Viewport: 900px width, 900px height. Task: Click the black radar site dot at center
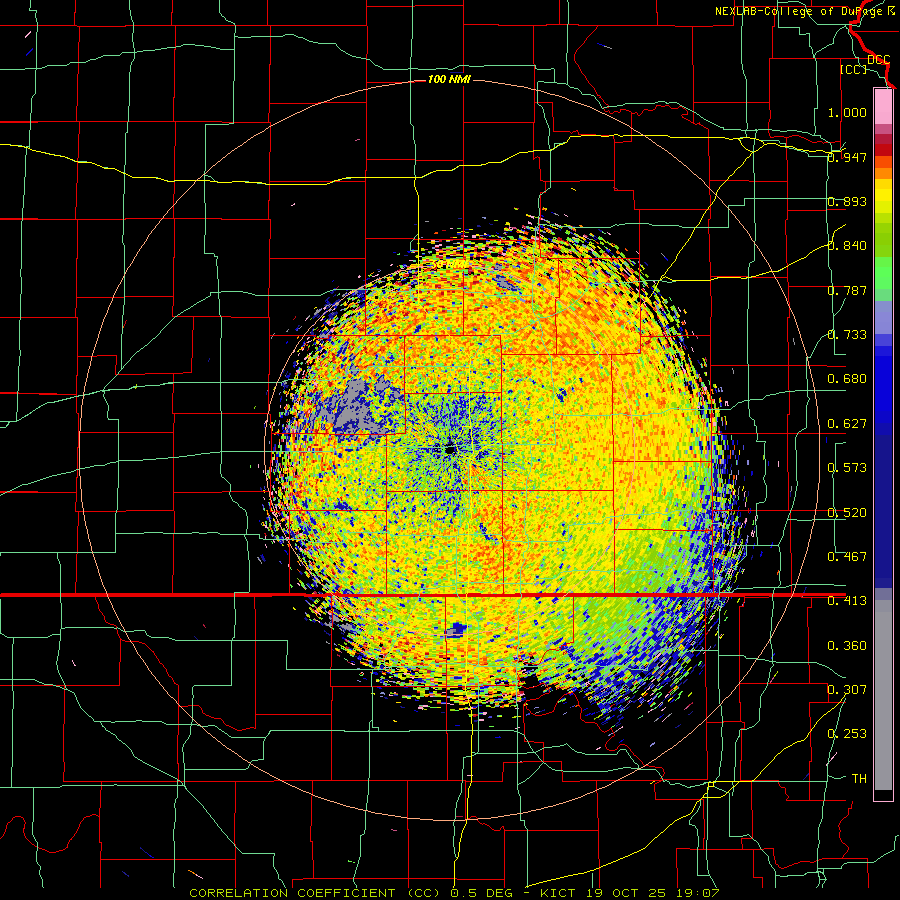point(450,450)
